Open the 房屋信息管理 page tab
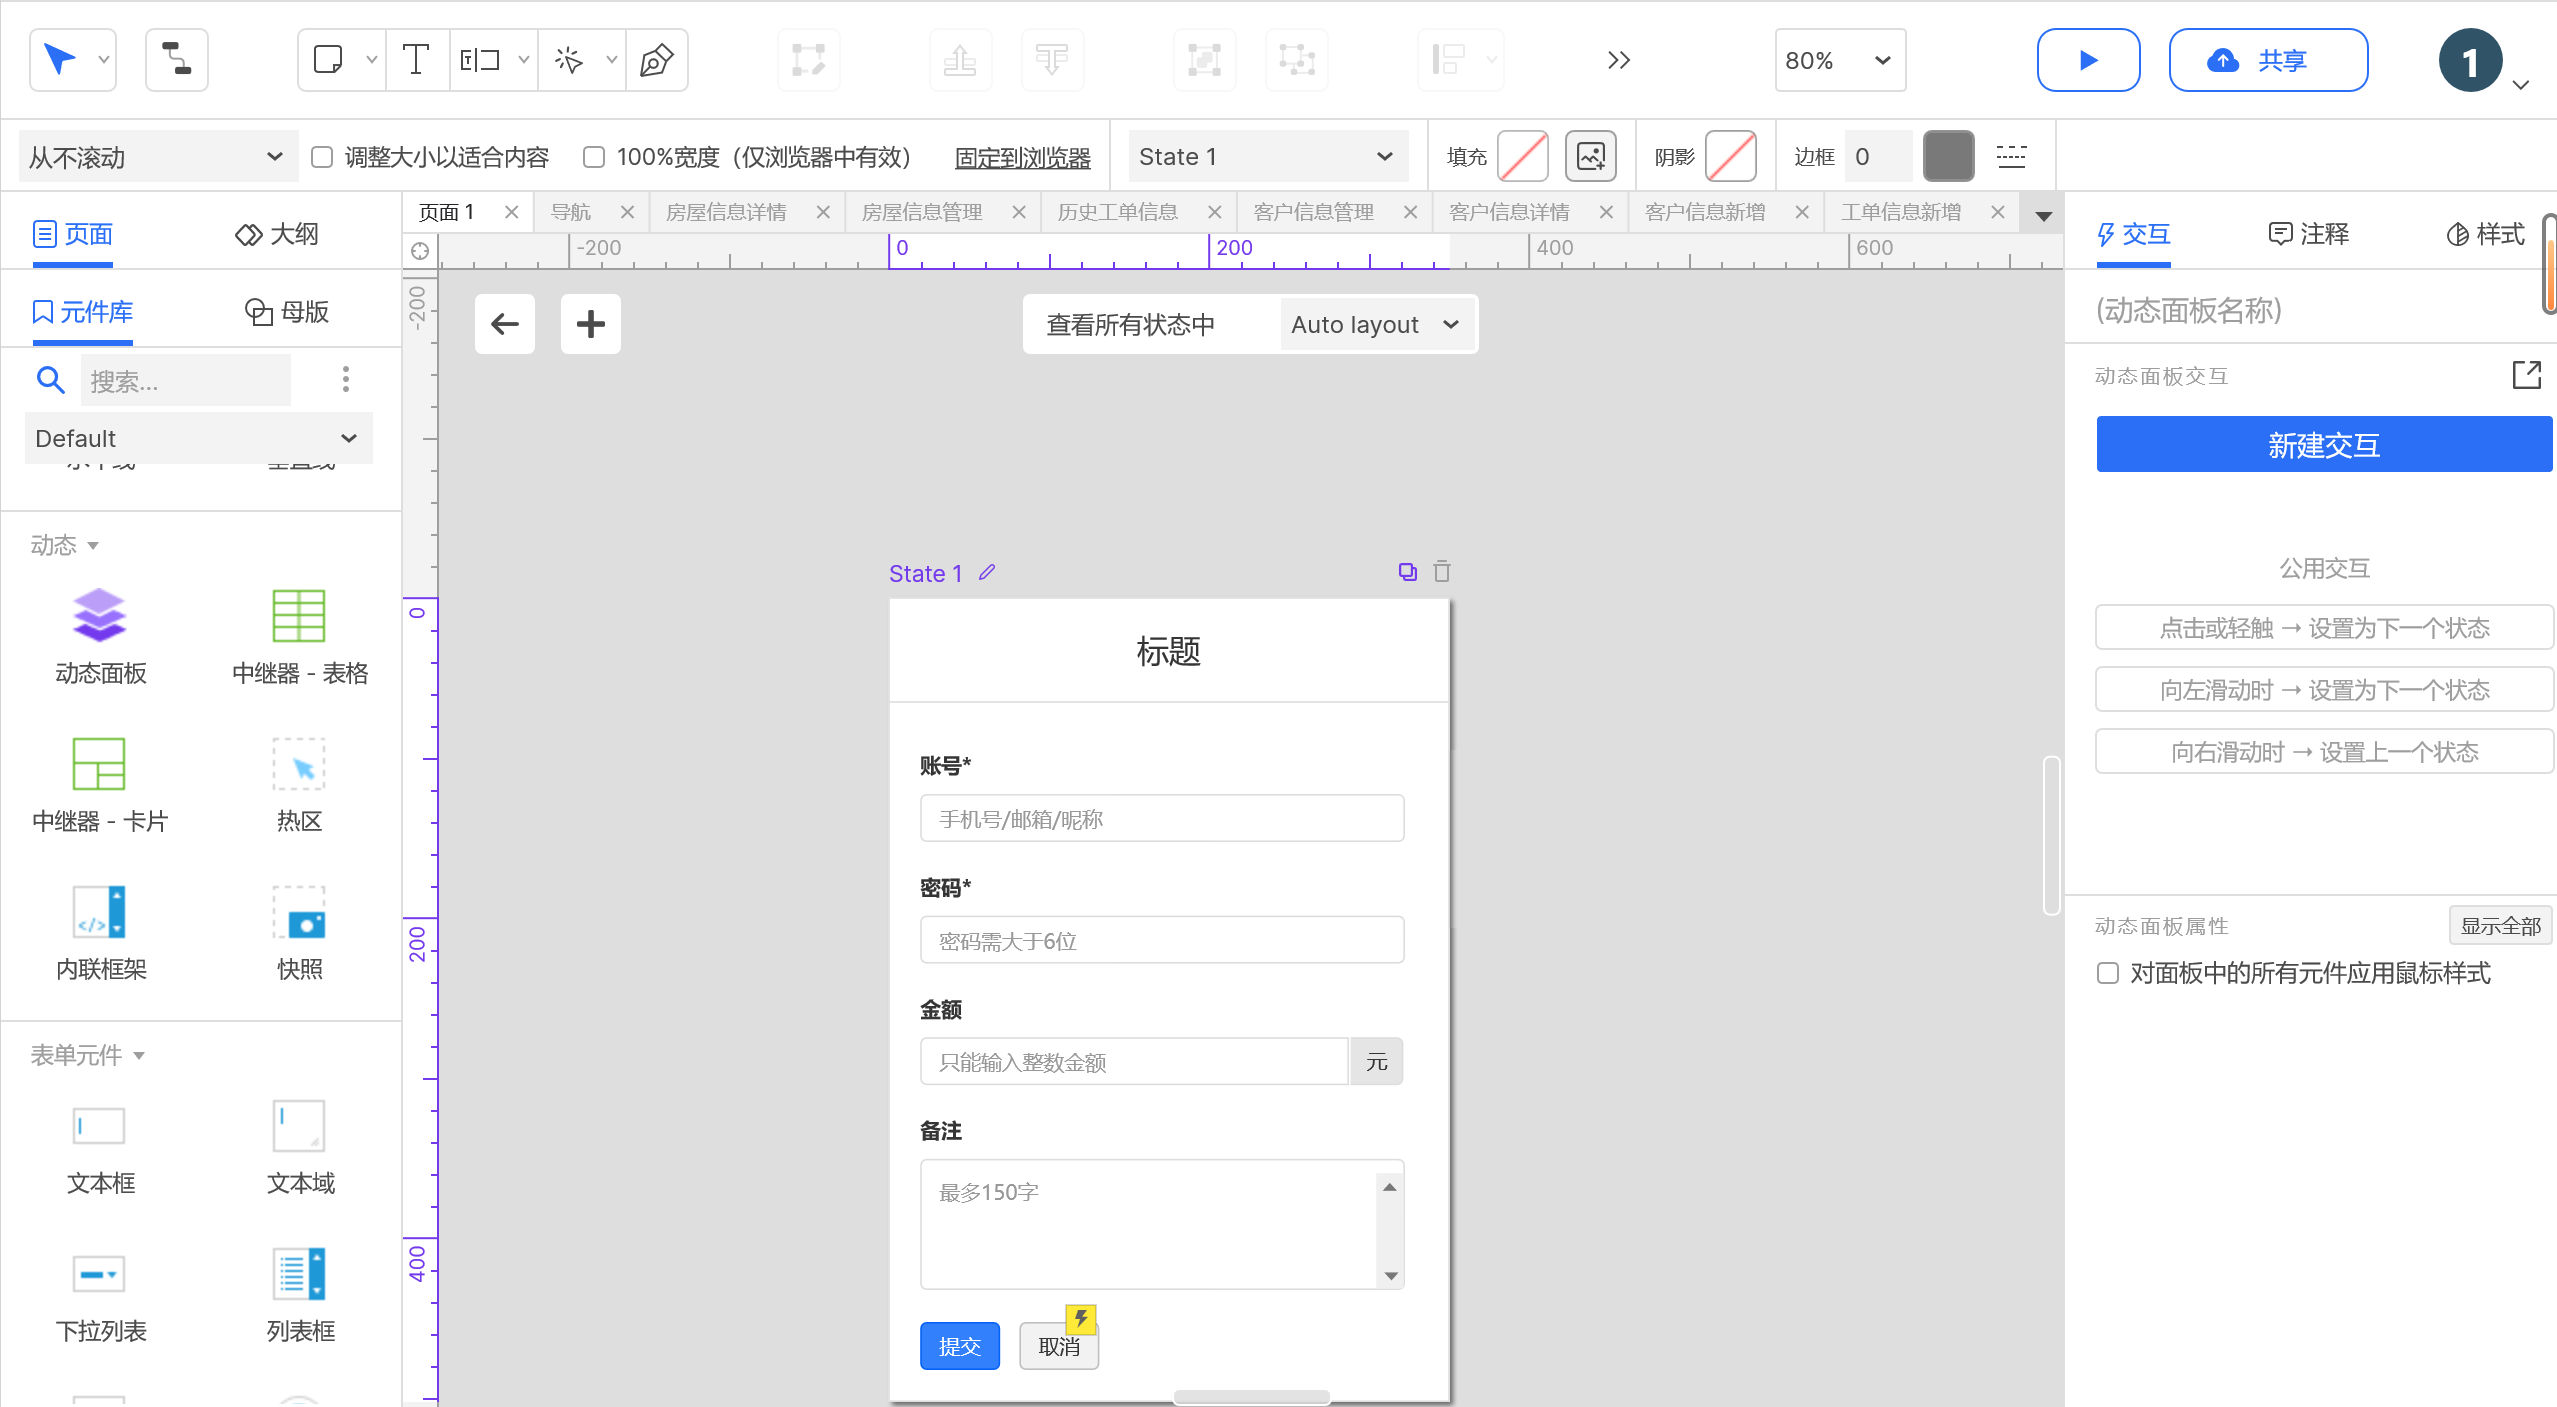2557x1407 pixels. [x=922, y=212]
